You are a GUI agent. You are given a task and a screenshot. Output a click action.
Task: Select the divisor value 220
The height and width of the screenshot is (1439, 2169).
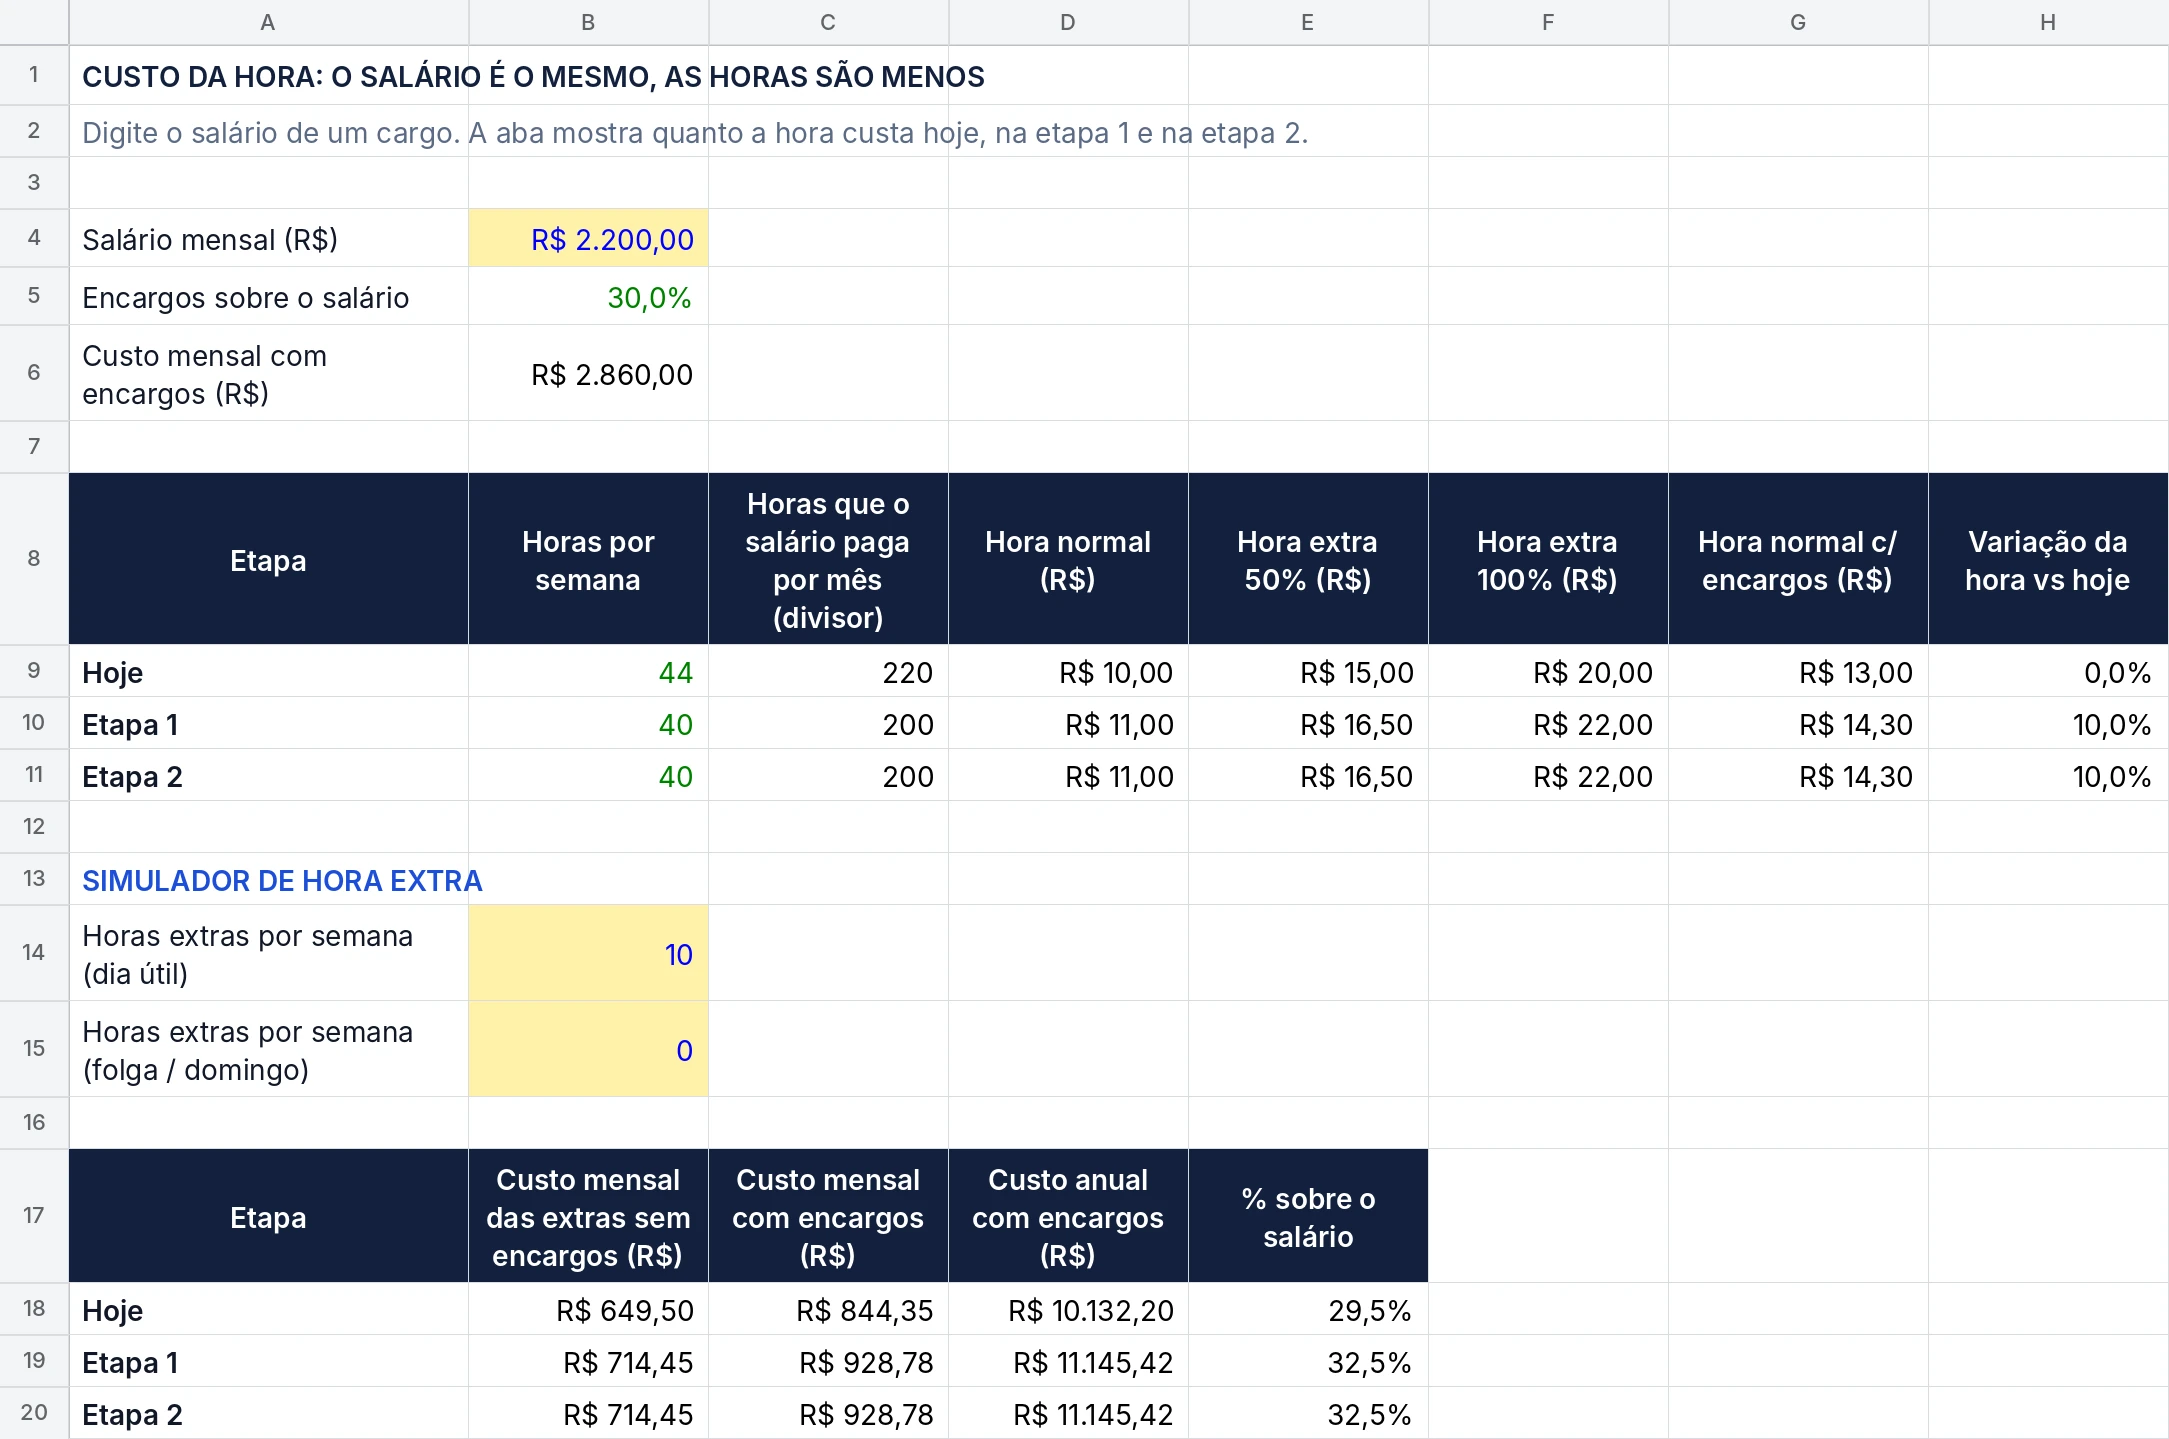(828, 671)
